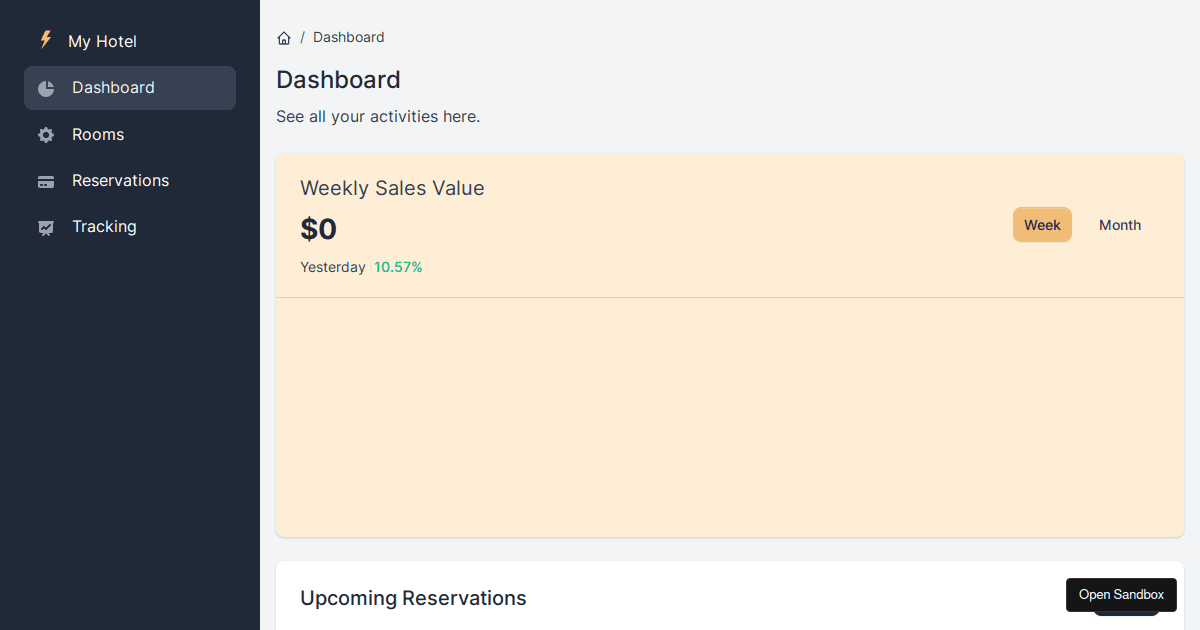Select the Dashboard breadcrumb label
Screen dimensions: 1200x630
348,37
